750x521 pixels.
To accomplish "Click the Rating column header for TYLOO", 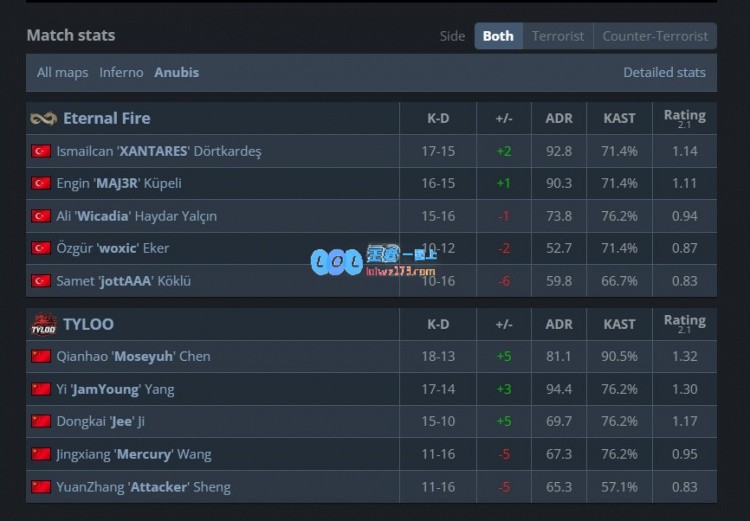I will [x=684, y=323].
